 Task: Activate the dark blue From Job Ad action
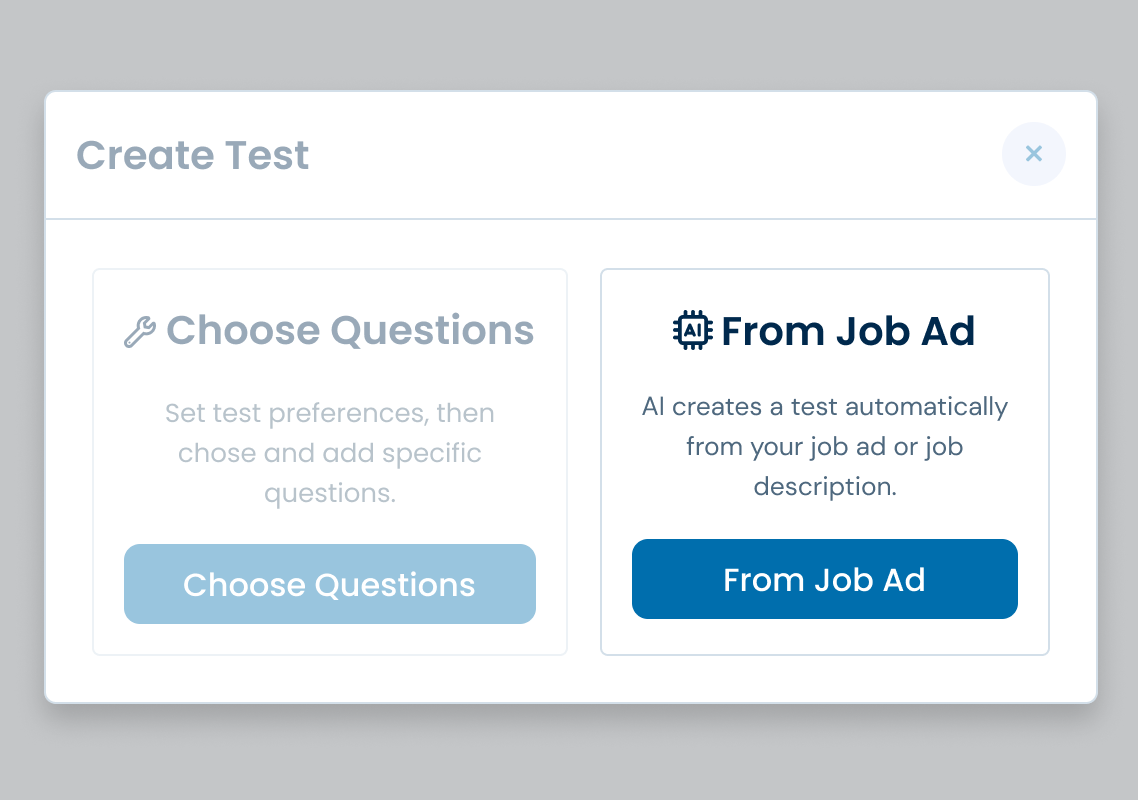click(x=824, y=579)
